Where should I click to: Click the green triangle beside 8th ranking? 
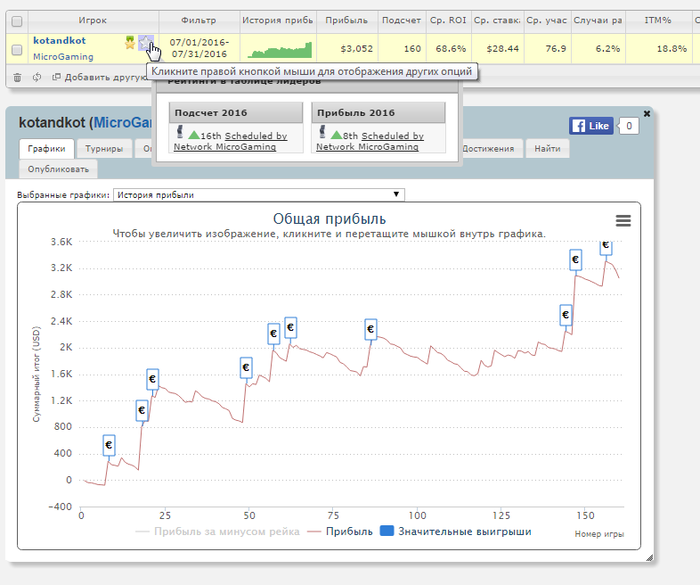[336, 134]
